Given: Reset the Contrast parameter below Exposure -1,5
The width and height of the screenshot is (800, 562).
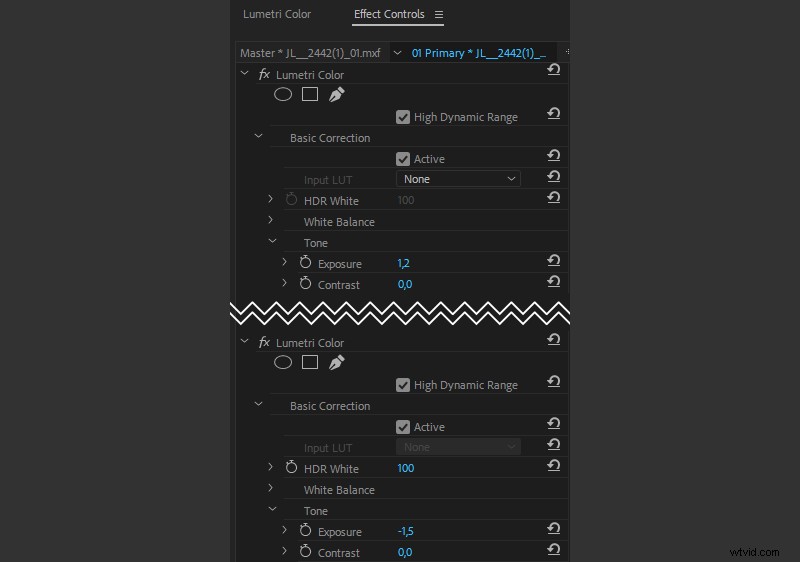Looking at the screenshot, I should [x=554, y=550].
